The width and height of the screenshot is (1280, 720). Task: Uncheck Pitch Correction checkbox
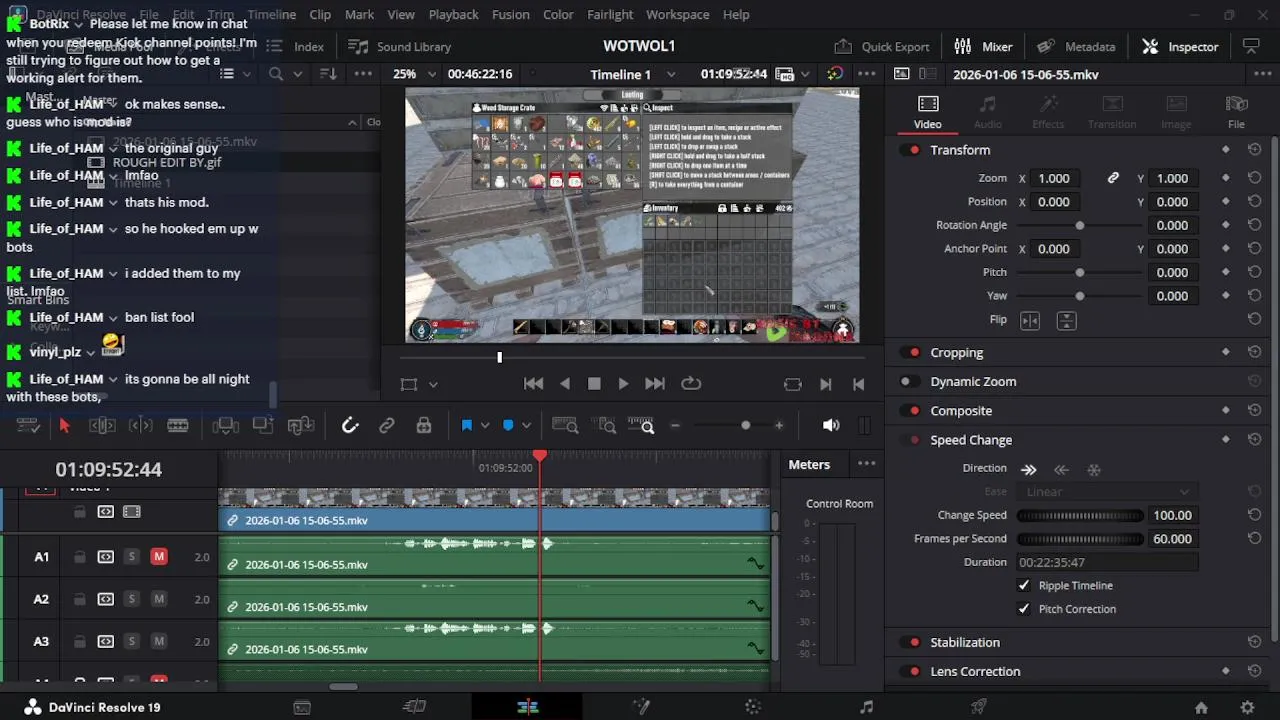[x=1023, y=609]
